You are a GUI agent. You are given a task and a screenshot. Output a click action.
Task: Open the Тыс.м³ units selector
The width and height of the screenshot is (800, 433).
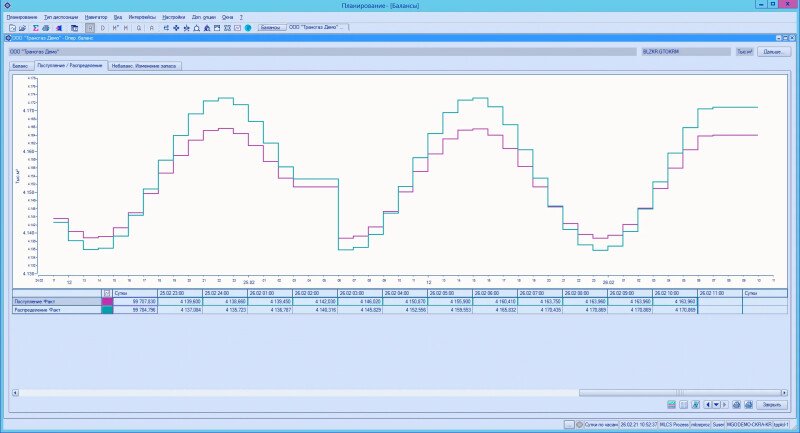coord(744,51)
